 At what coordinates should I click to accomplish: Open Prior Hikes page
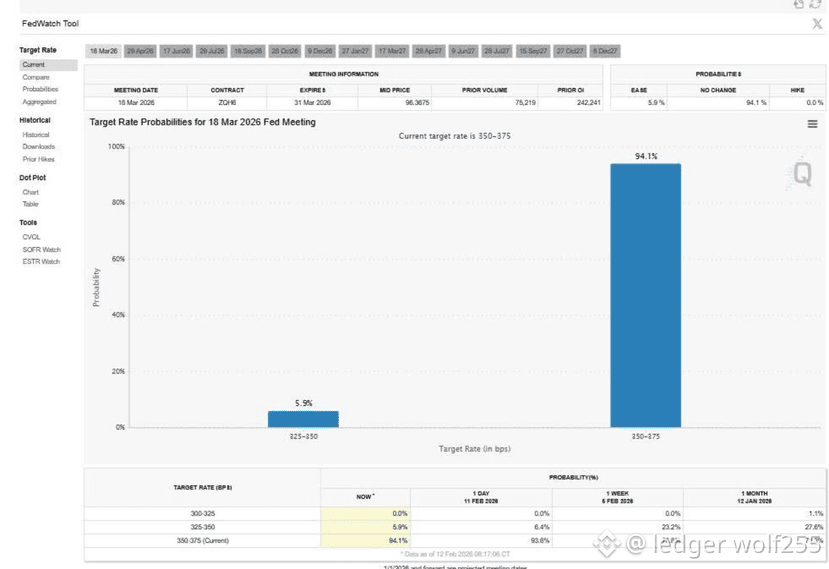(x=38, y=159)
